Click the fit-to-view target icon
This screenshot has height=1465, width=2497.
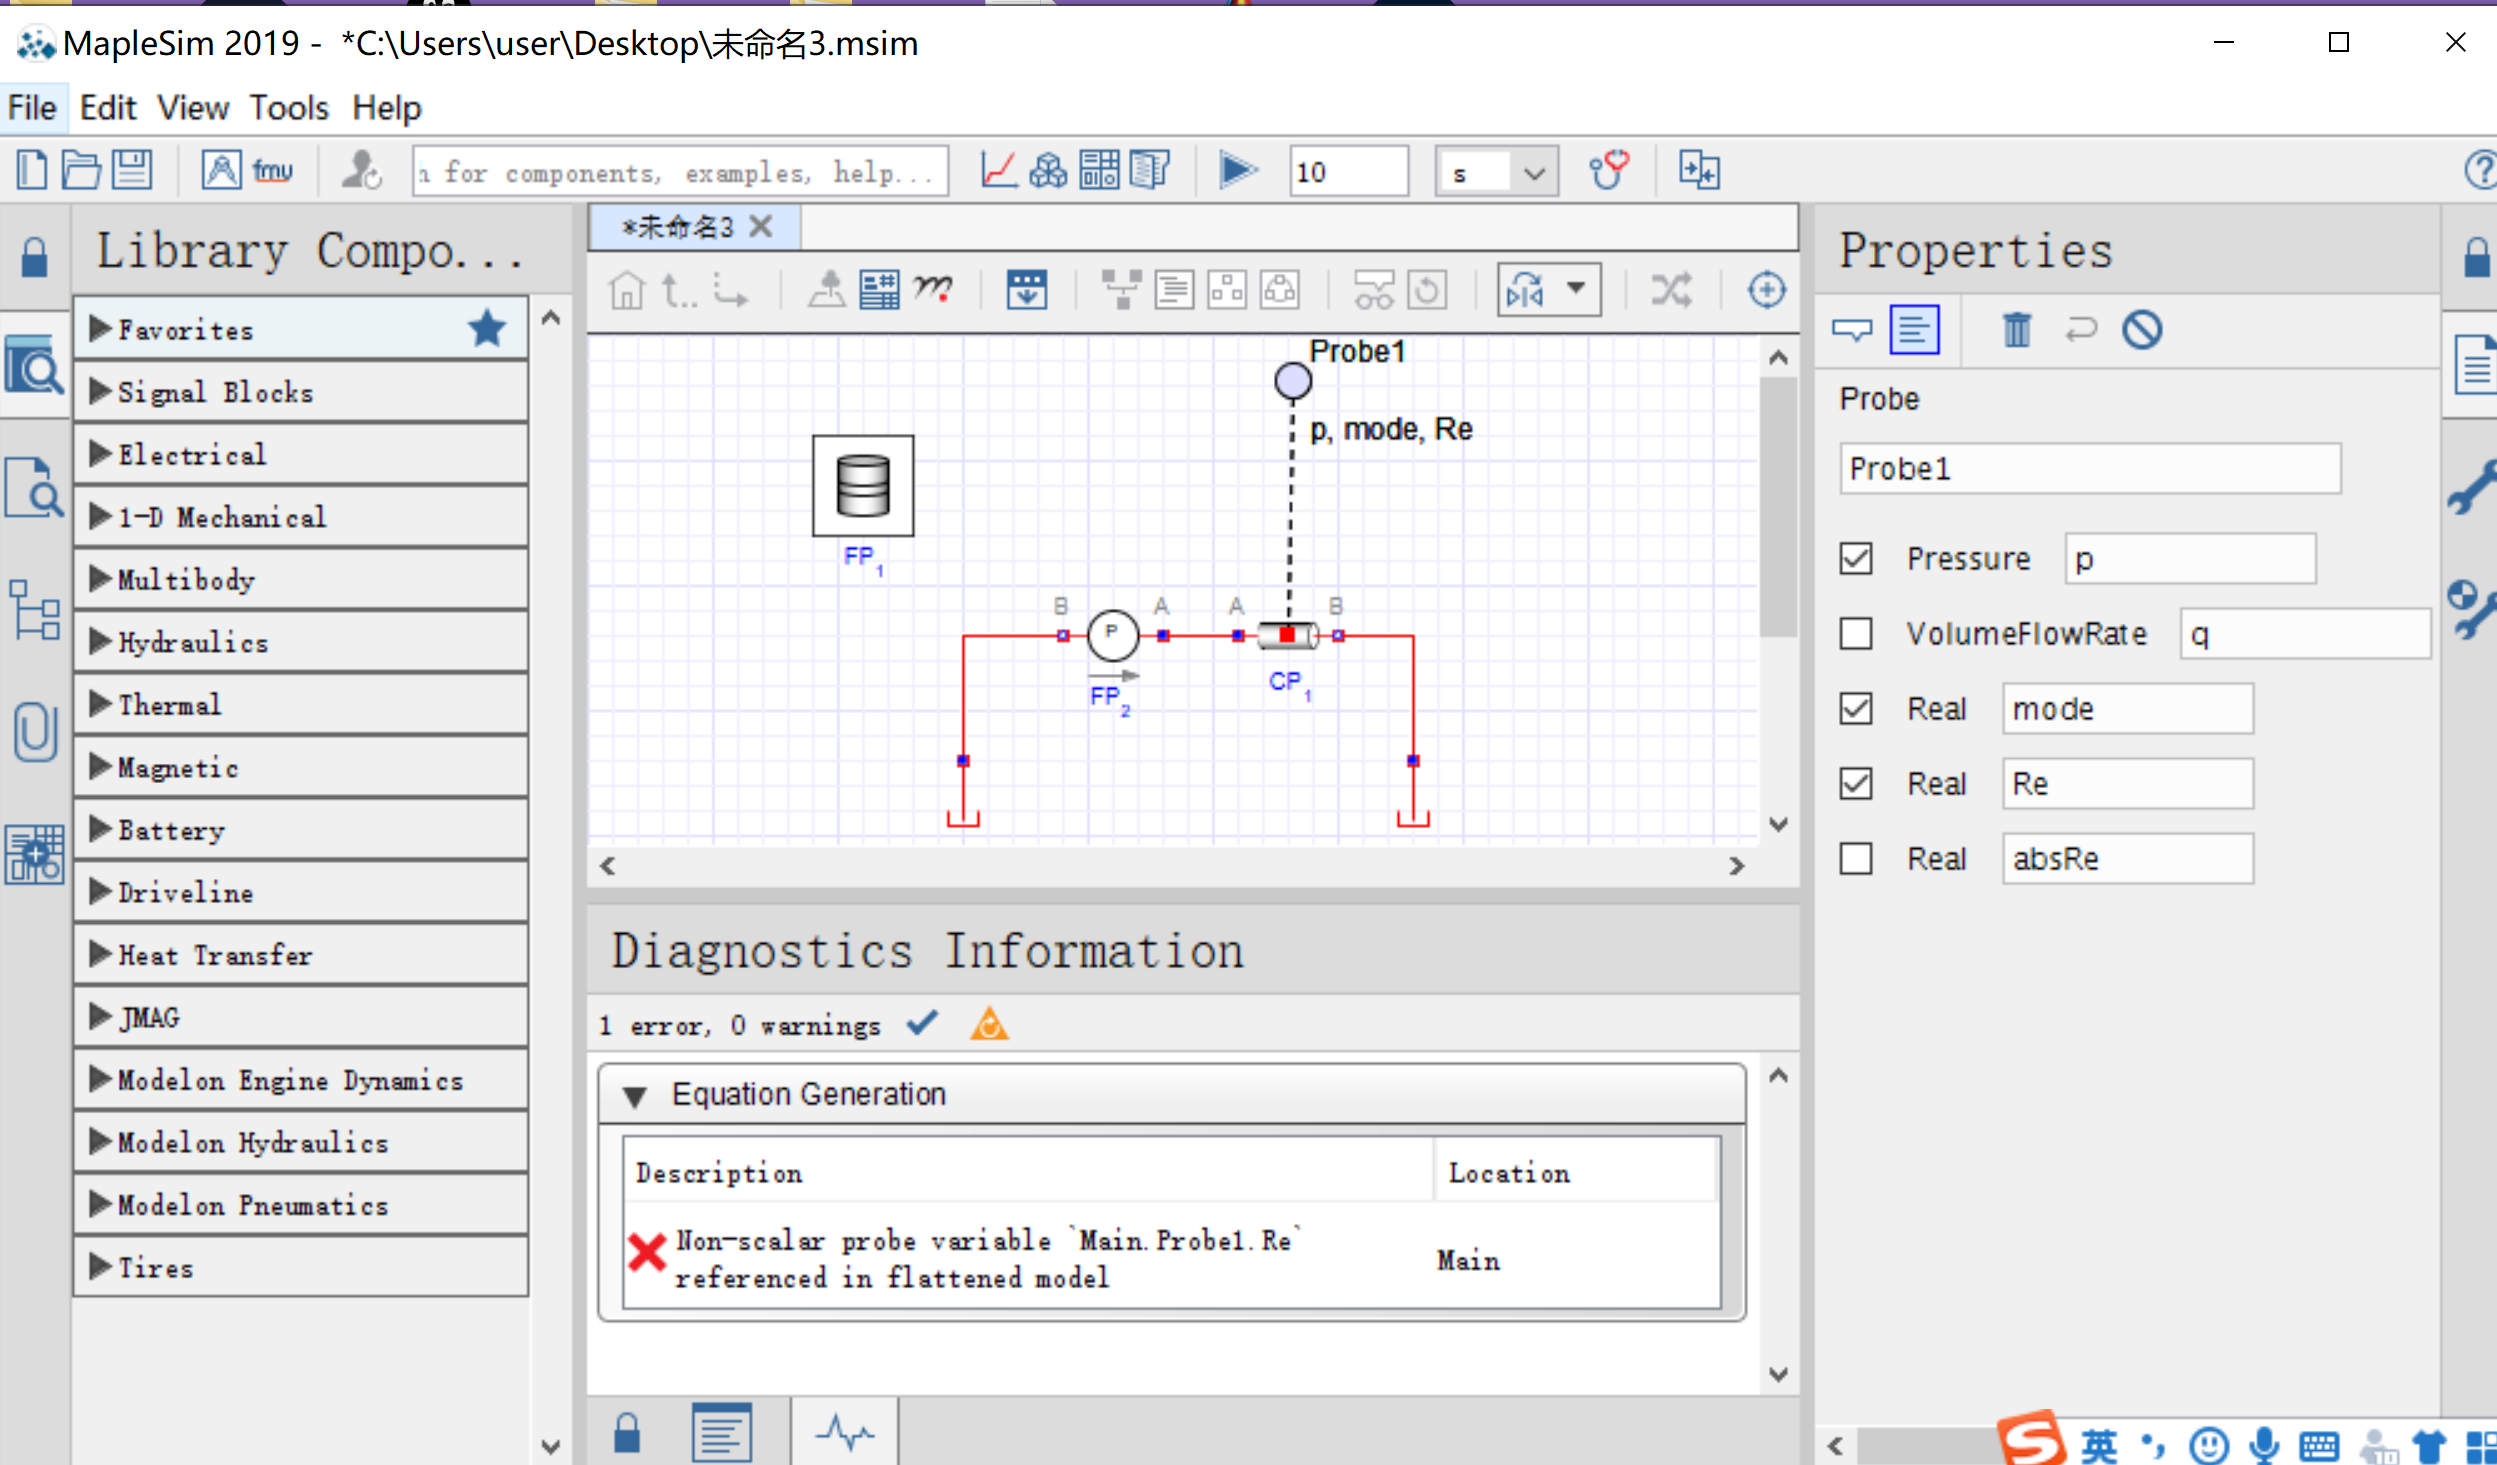1766,290
